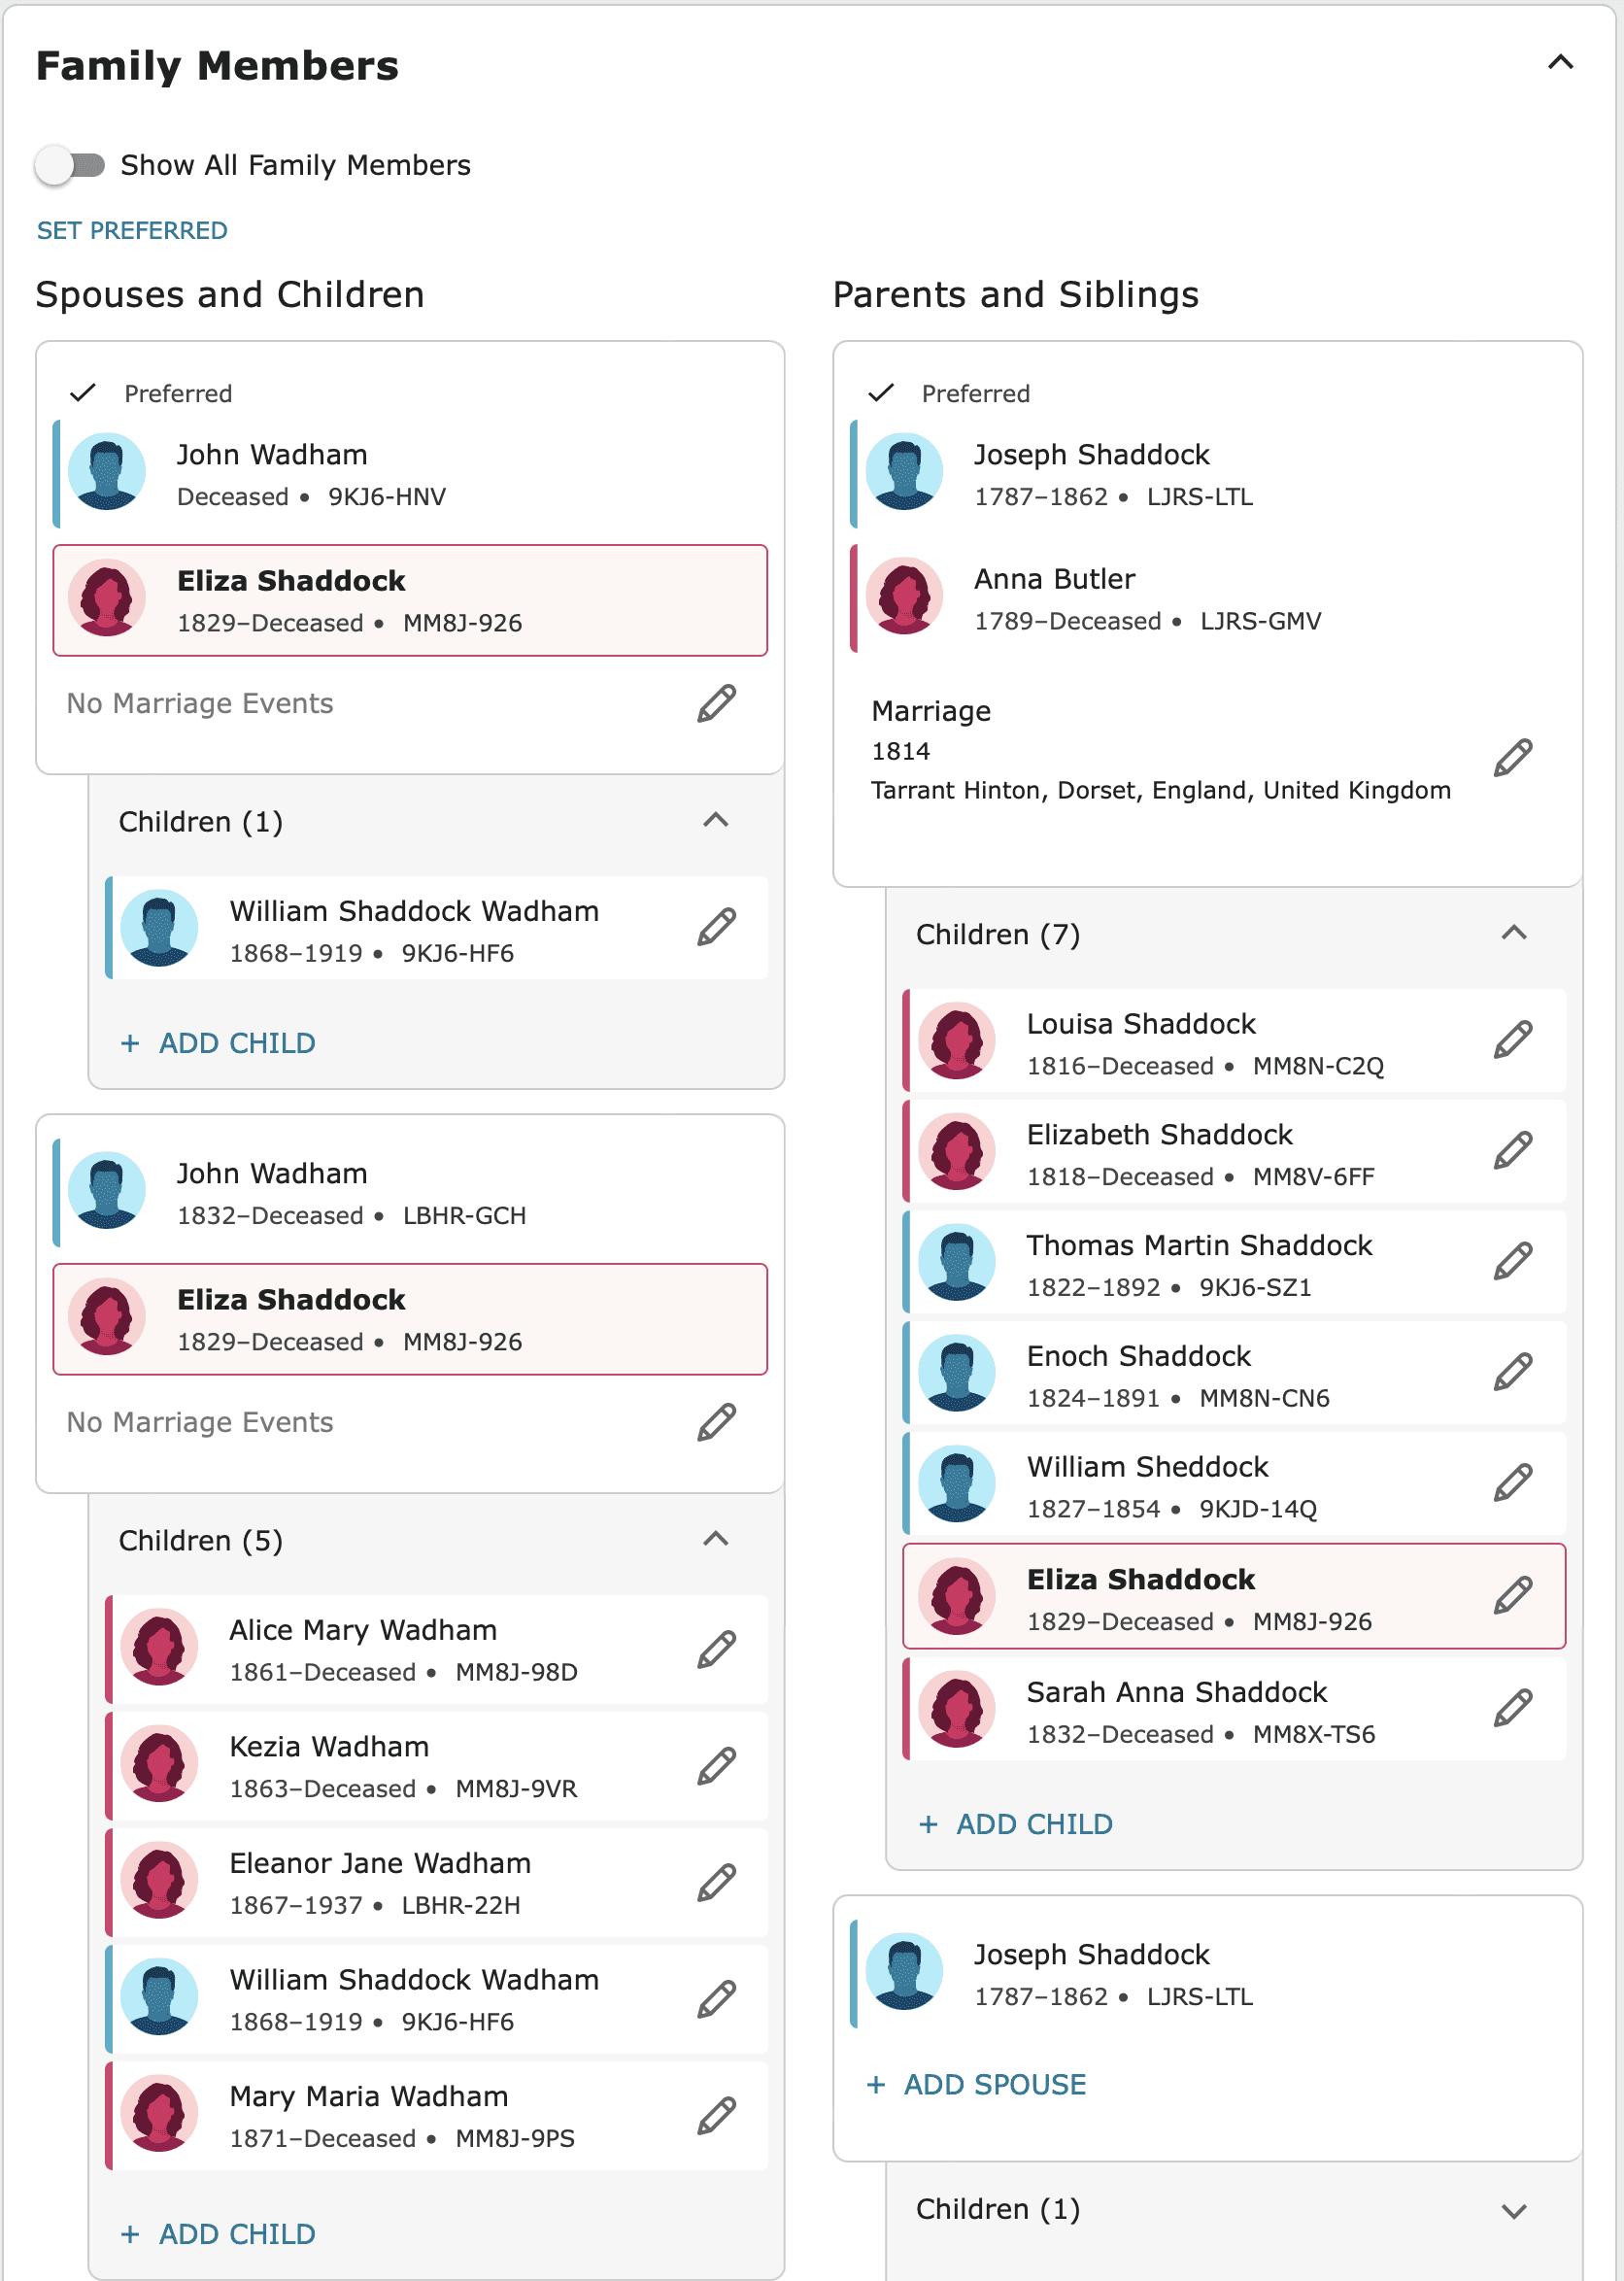
Task: Collapse the Children (7) list
Action: pyautogui.click(x=1513, y=933)
